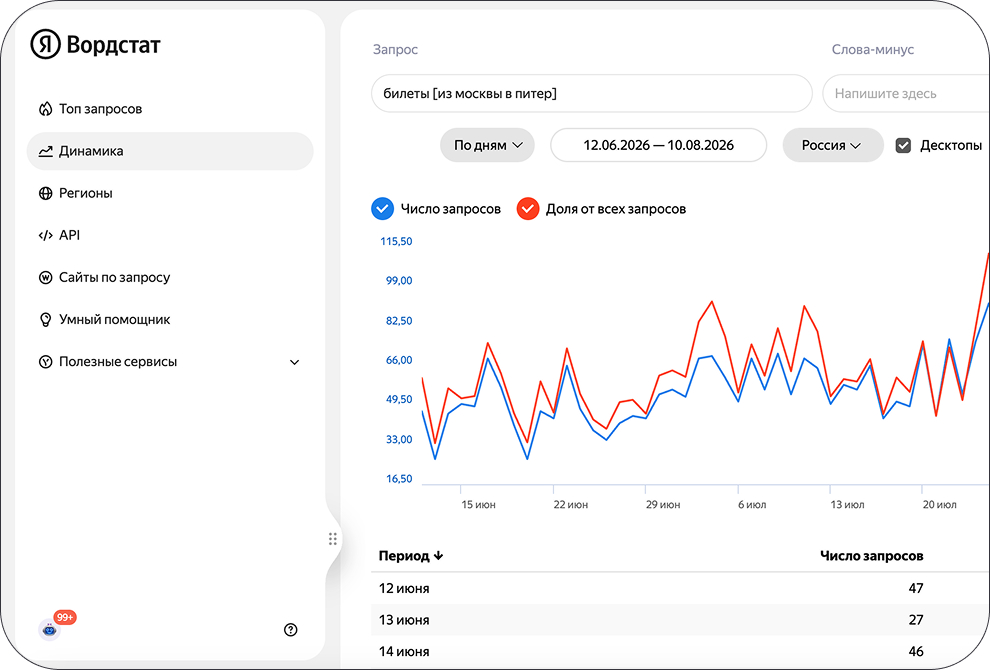Open the По дням period dropdown
Screen dimensions: 990x670
pyautogui.click(x=487, y=145)
